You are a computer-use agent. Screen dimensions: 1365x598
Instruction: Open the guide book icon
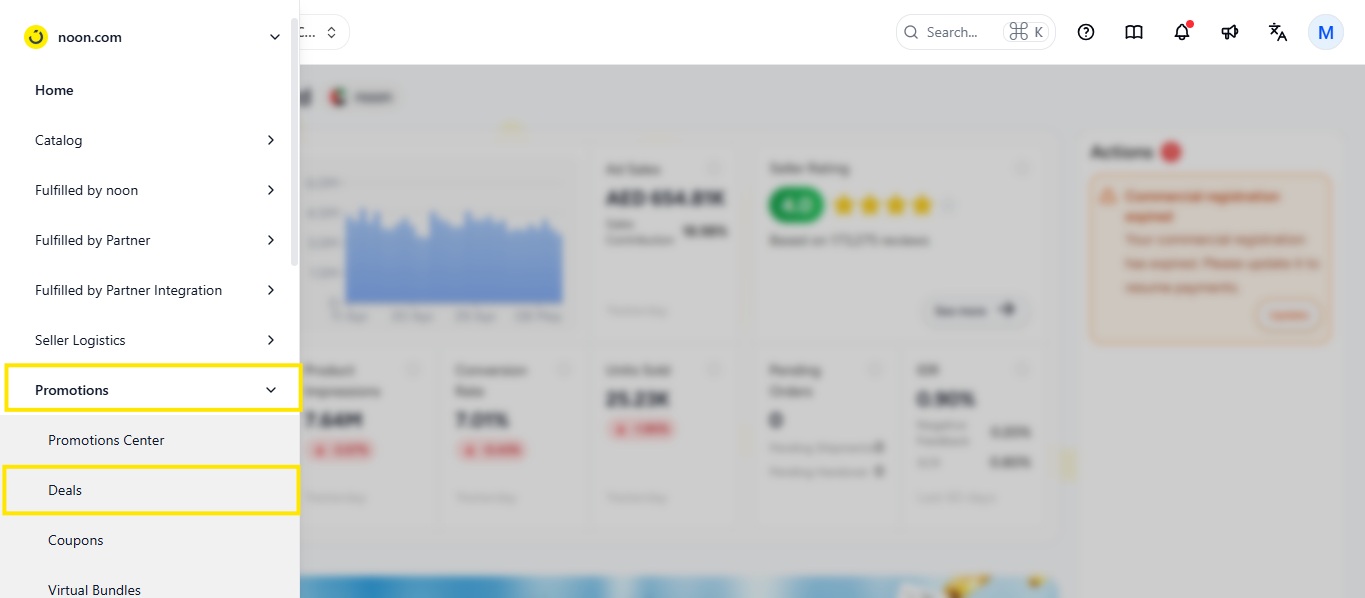pos(1134,32)
